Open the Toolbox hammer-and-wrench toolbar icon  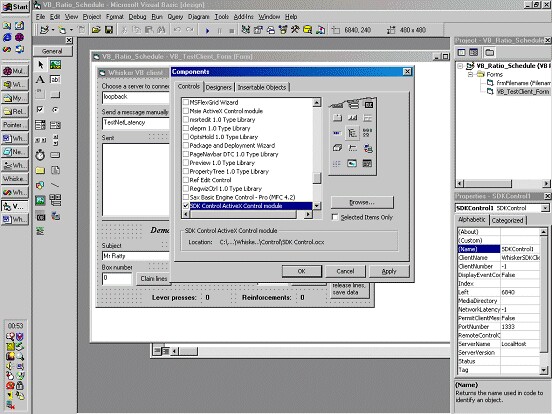point(295,30)
